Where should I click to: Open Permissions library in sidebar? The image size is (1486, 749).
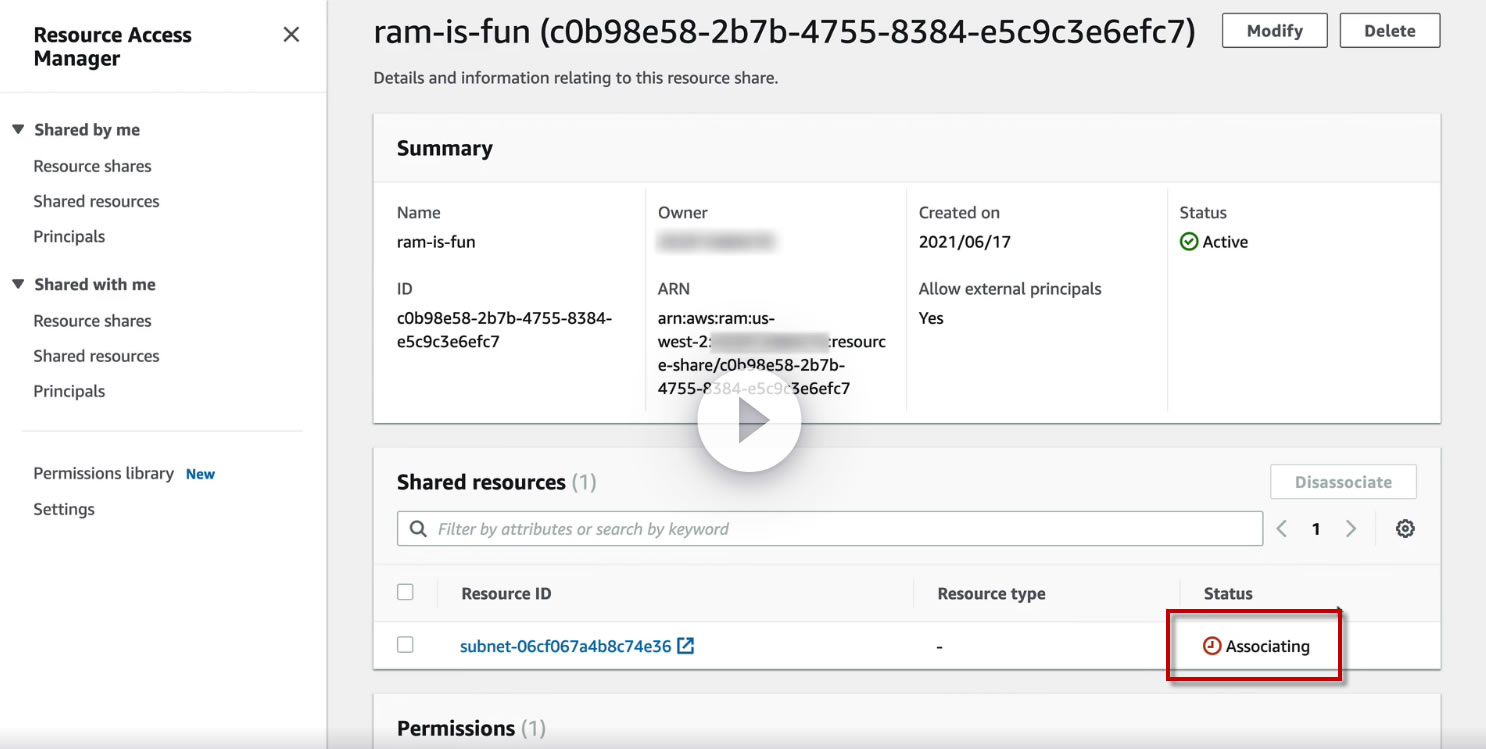104,473
